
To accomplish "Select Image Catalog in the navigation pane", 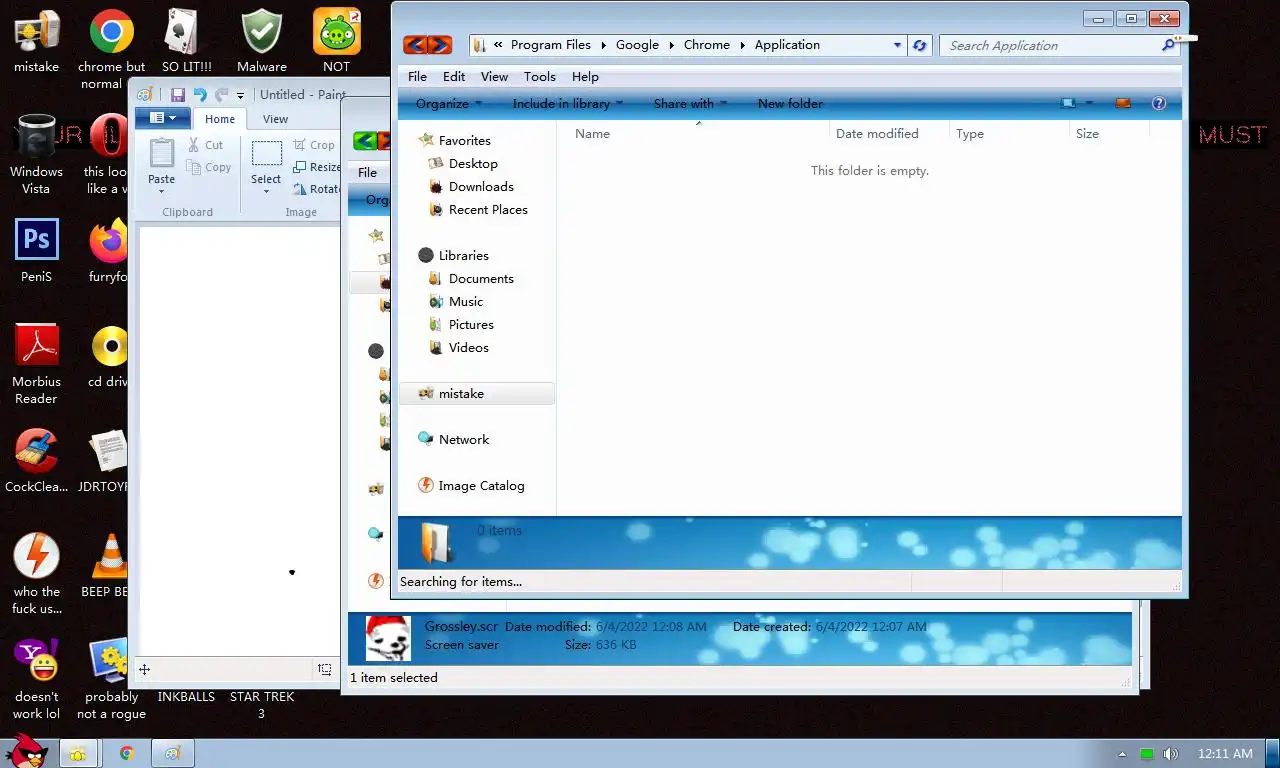I will [x=481, y=486].
